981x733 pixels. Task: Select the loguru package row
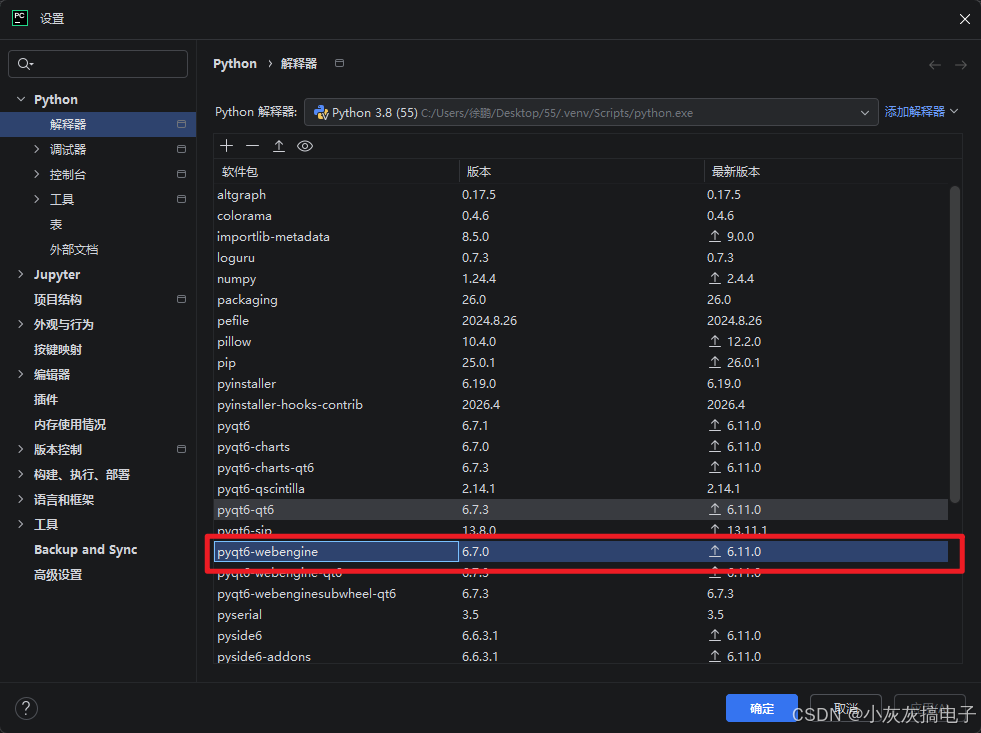tap(581, 258)
